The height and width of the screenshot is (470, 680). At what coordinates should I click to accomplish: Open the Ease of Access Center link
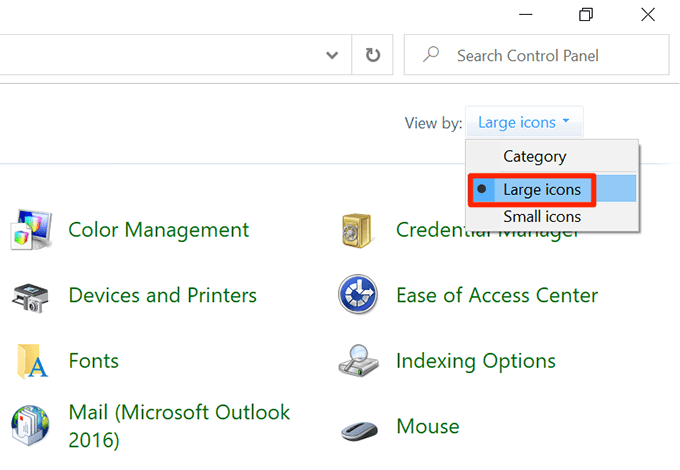coord(496,295)
